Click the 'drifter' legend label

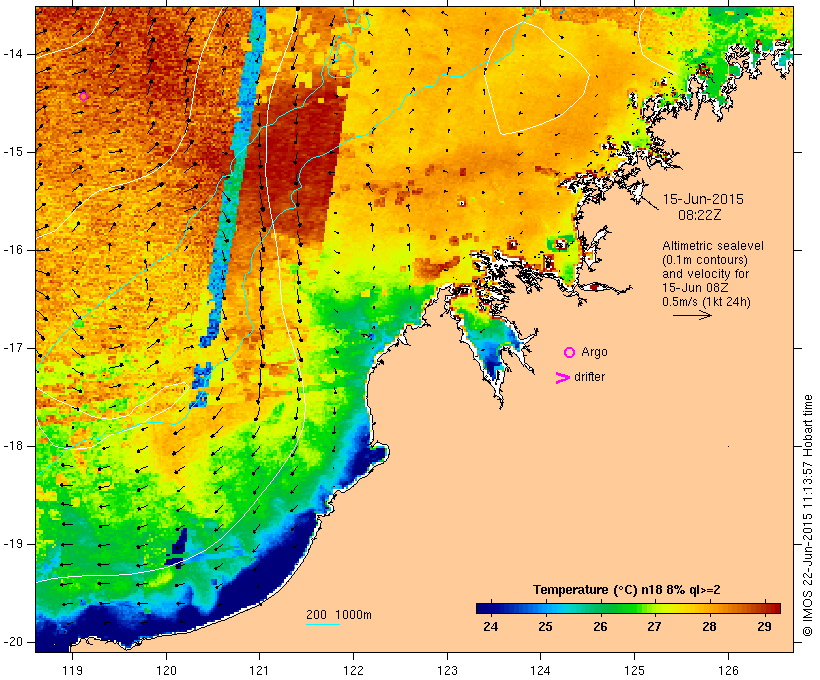[x=589, y=377]
